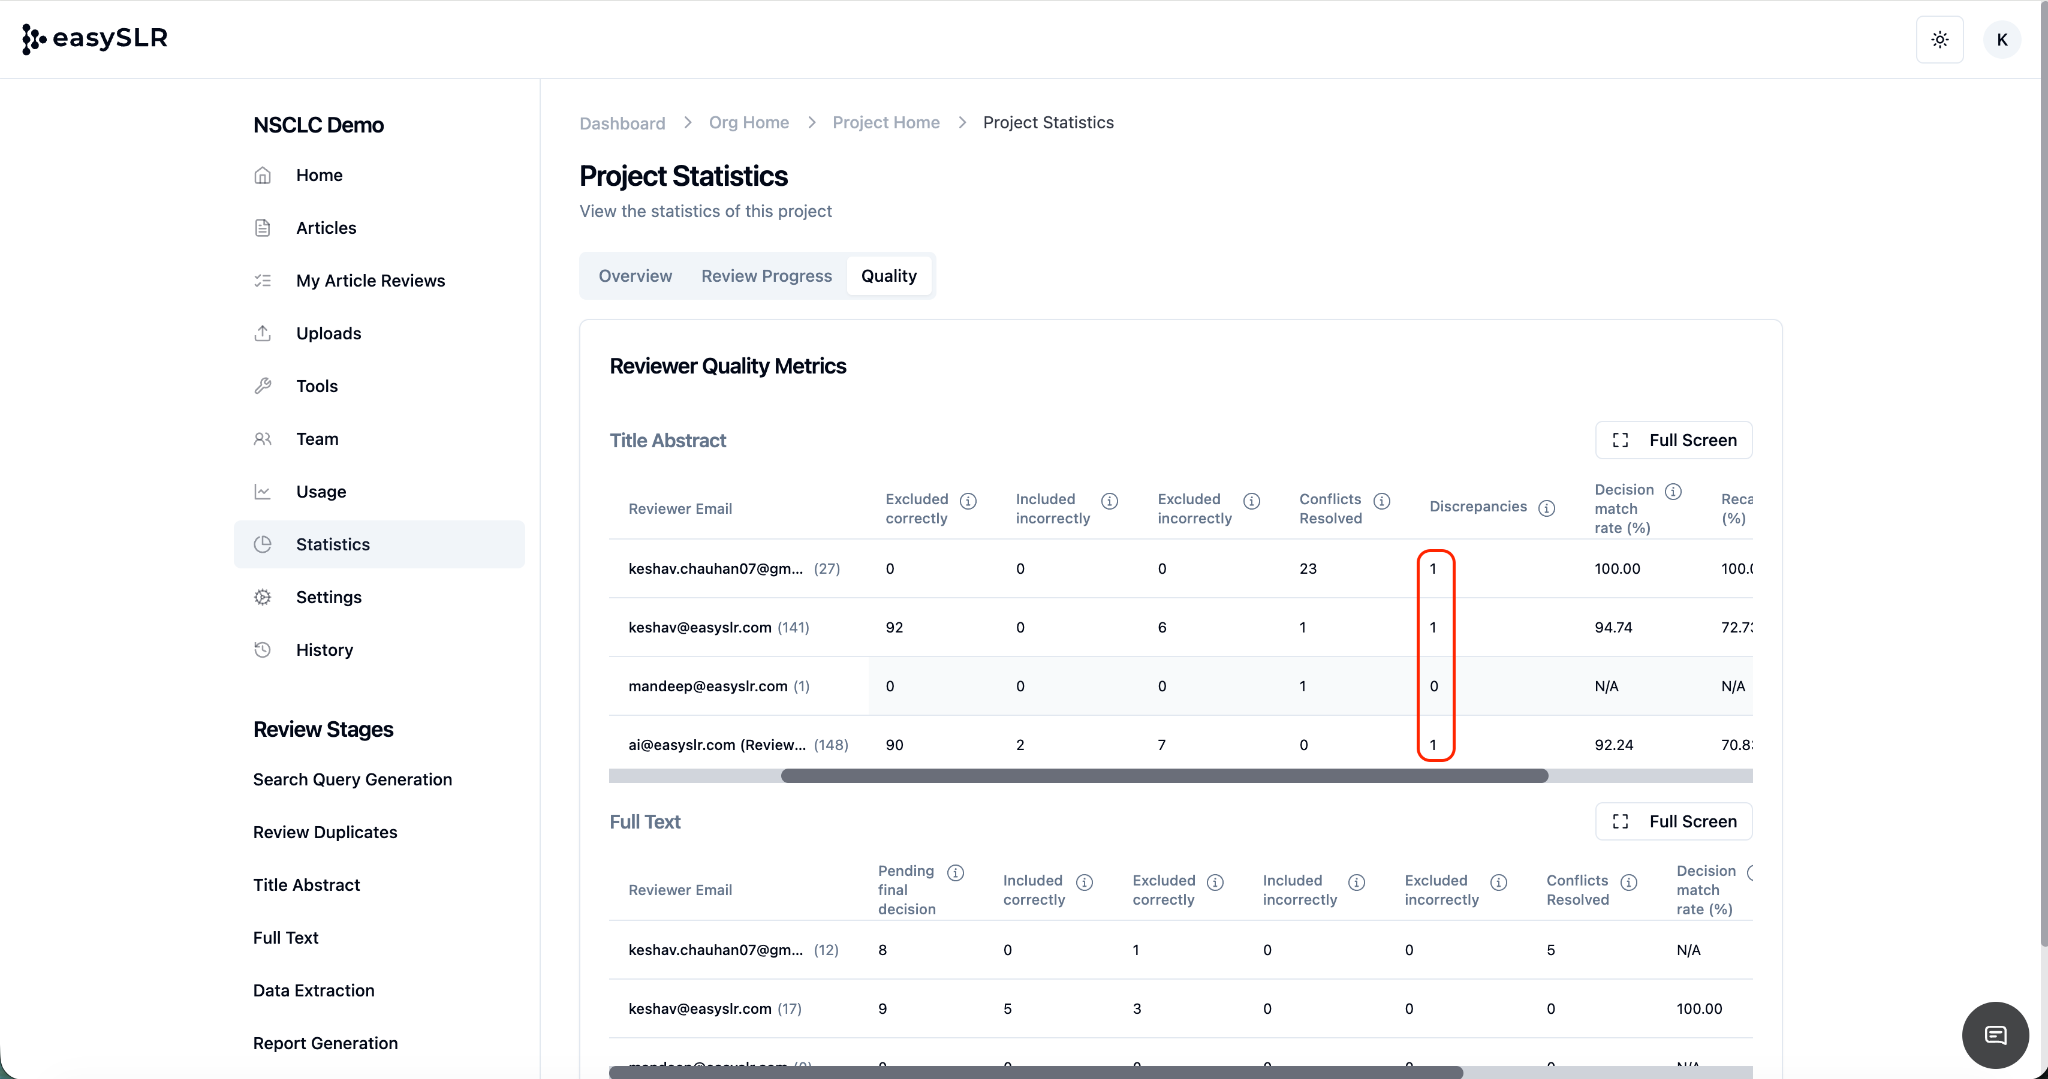Open the chat support widget icon

[1995, 1035]
